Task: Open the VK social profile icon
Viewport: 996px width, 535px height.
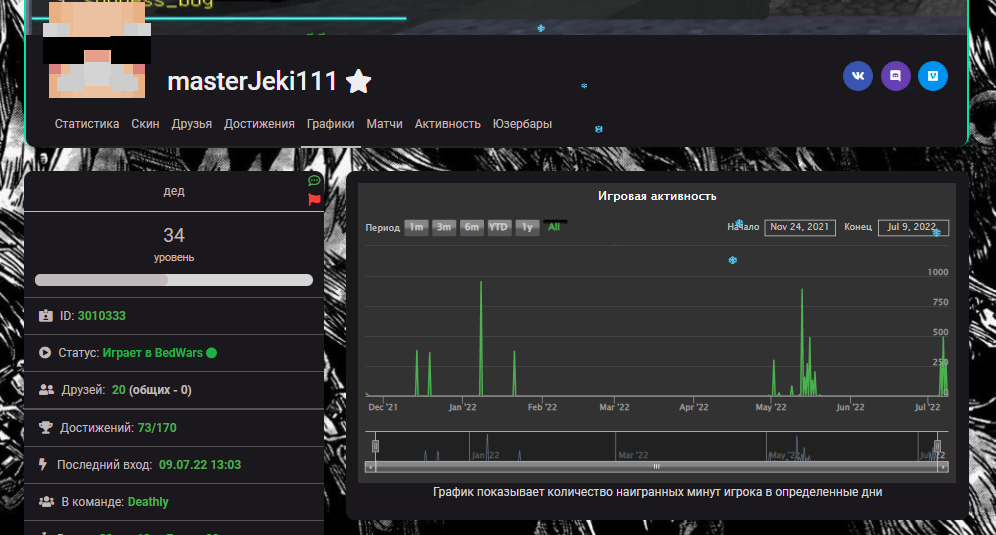Action: (857, 76)
